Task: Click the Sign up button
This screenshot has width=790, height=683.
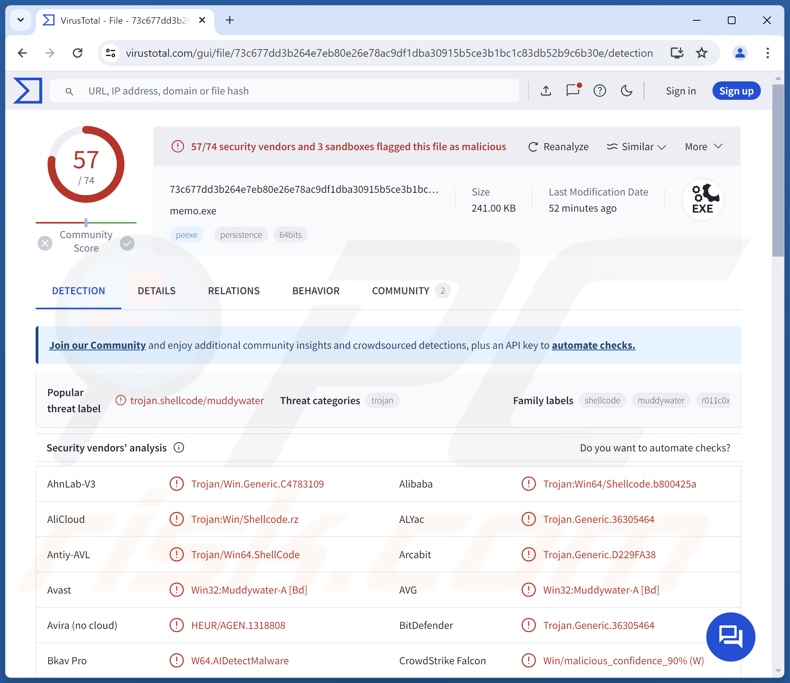Action: pyautogui.click(x=736, y=91)
